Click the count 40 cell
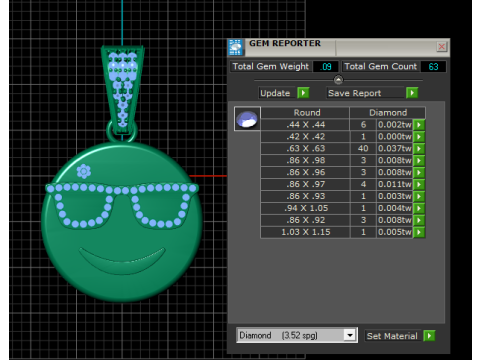This screenshot has width=480, height=360. 363,149
